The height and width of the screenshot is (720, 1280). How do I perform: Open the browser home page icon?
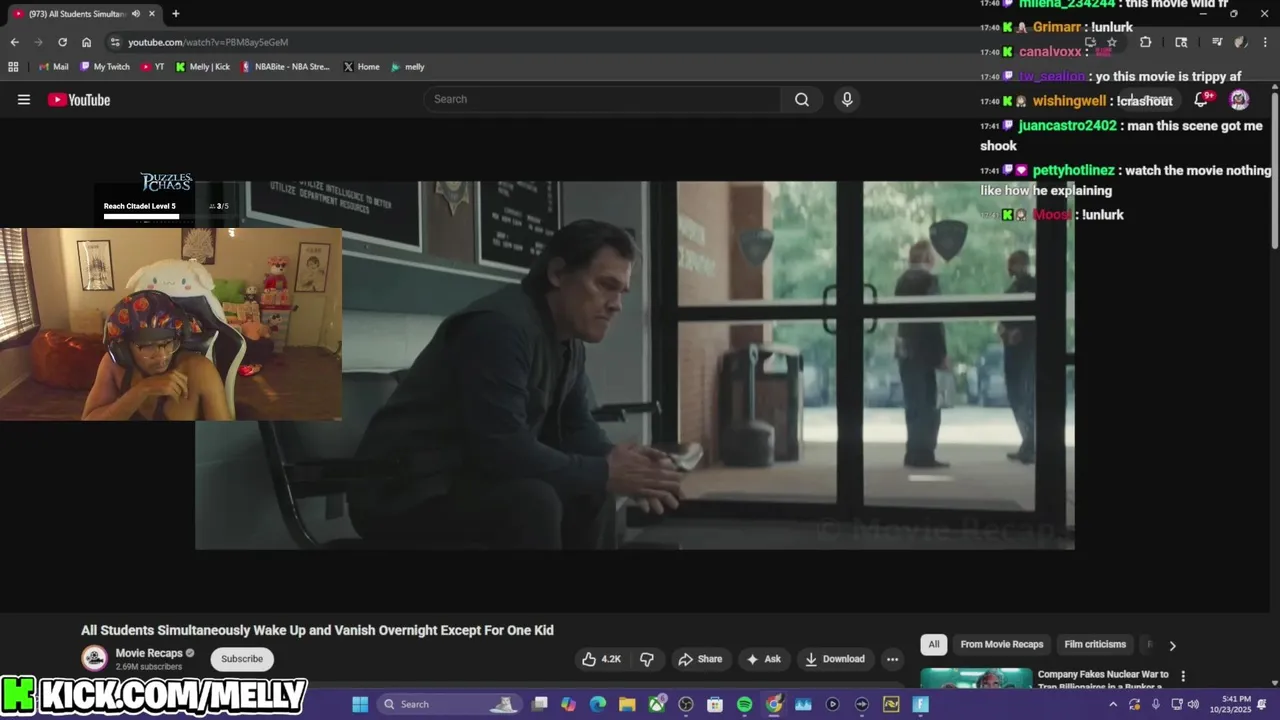pos(86,42)
